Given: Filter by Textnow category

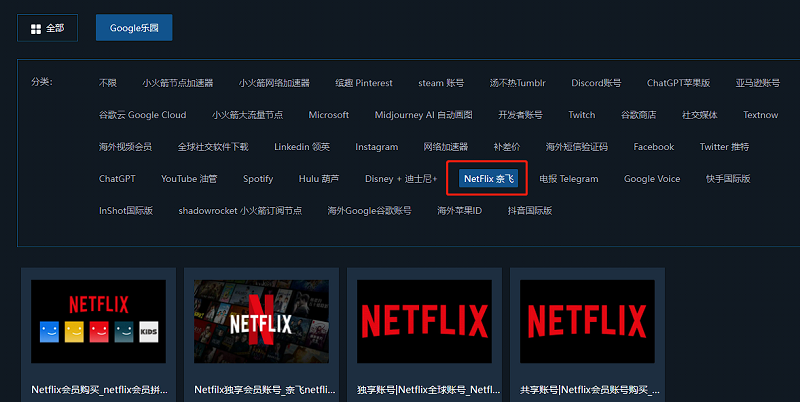Looking at the screenshot, I should pos(760,115).
